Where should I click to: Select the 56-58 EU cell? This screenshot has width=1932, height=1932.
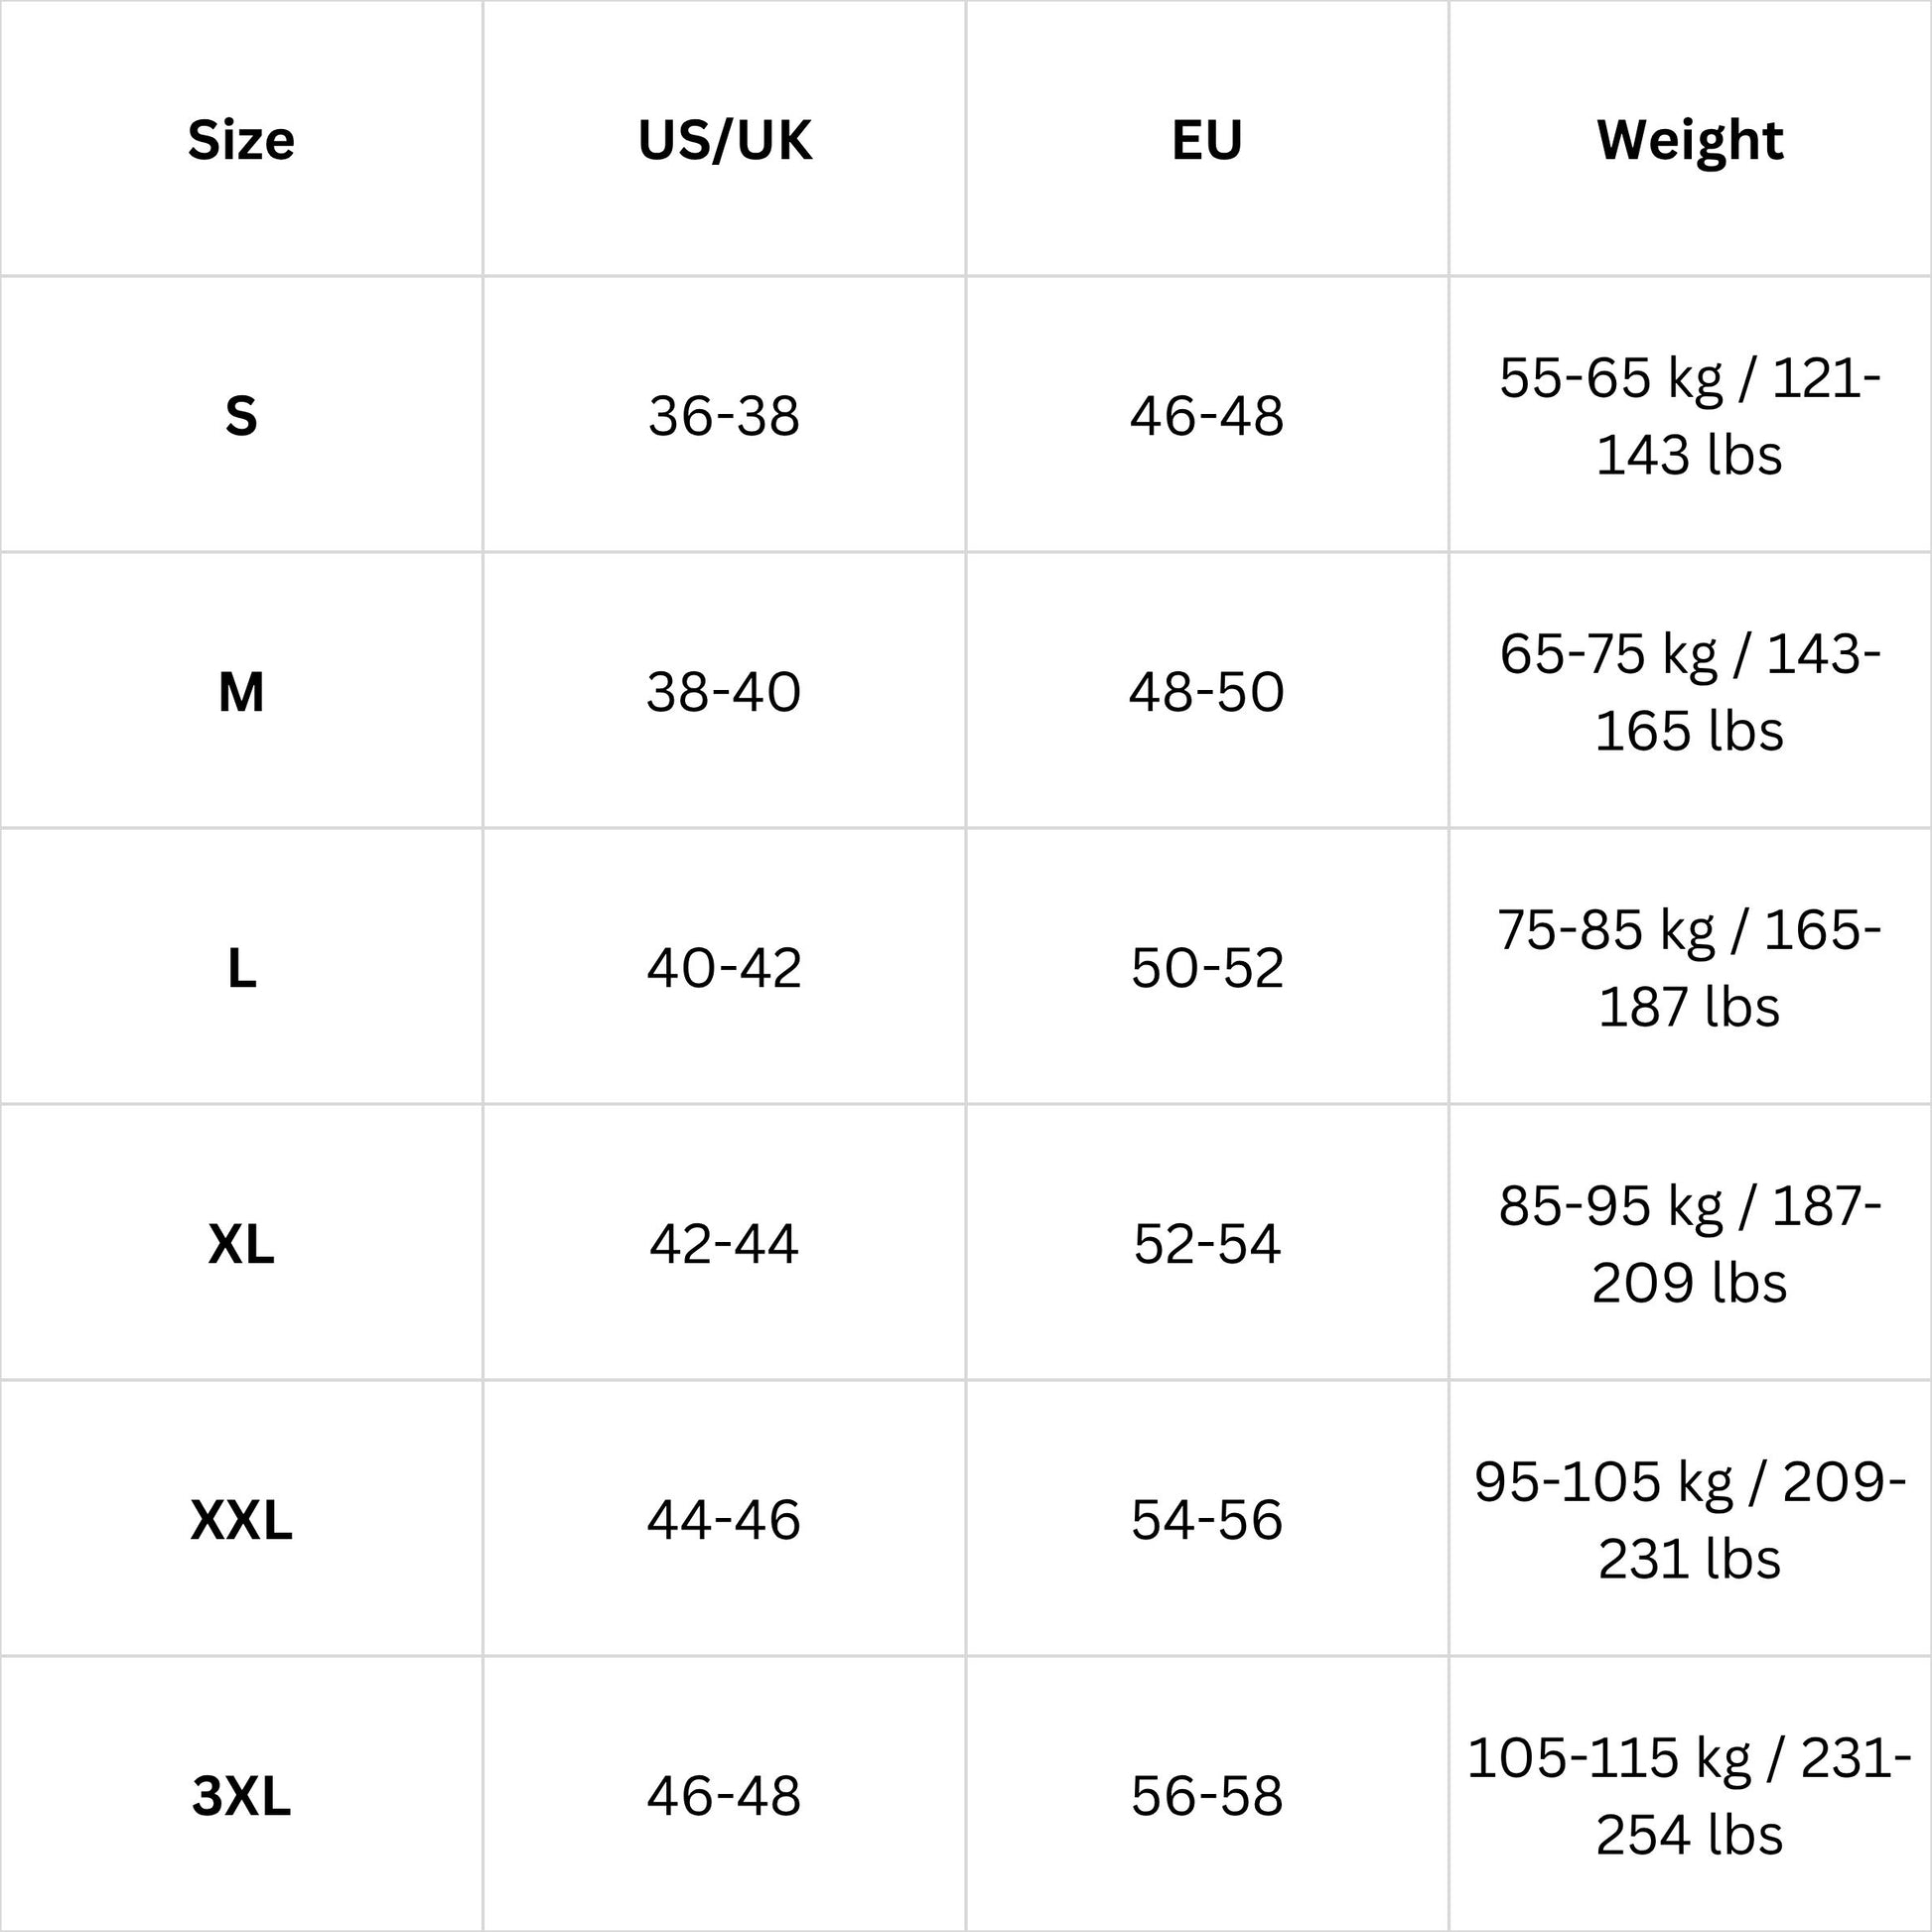point(1207,1796)
